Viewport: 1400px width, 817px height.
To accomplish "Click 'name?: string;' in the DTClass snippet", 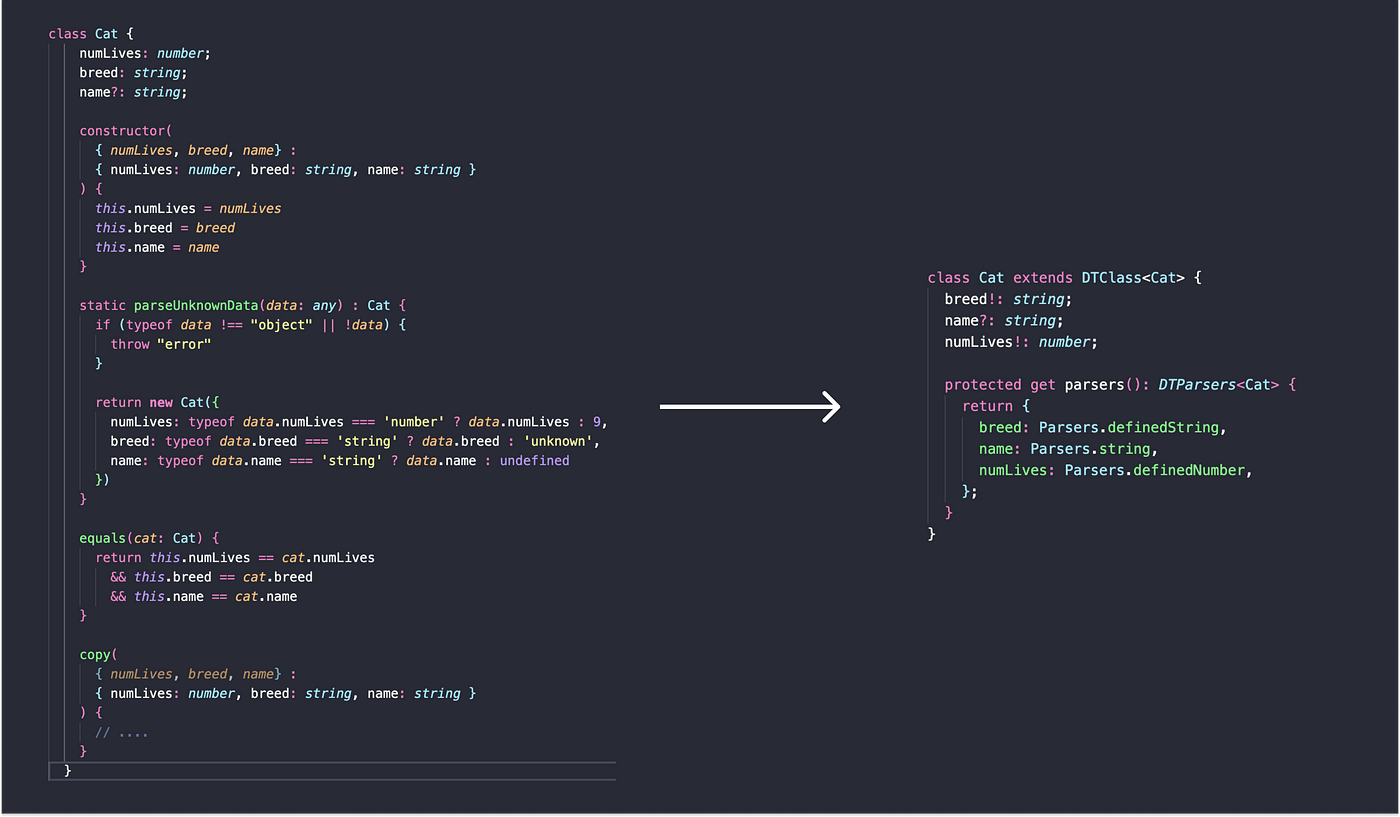I will pyautogui.click(x=1004, y=321).
